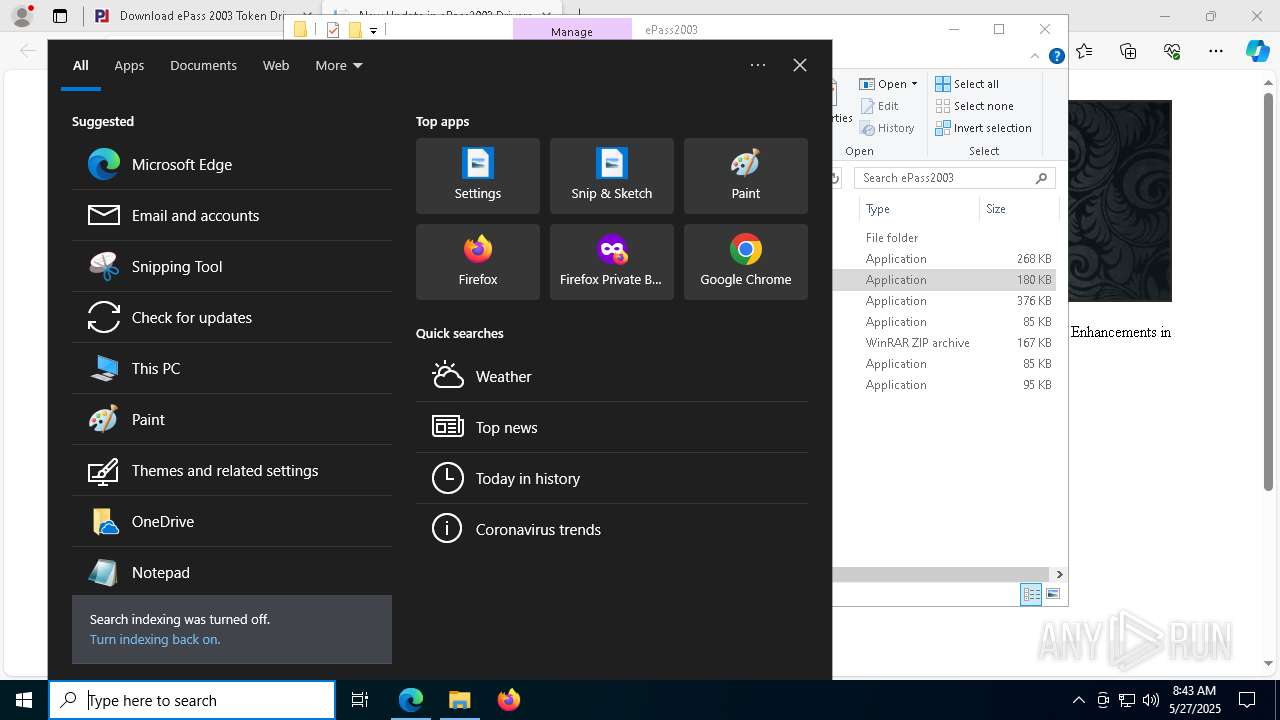Switch to Apps search tab
The width and height of the screenshot is (1280, 720).
pos(129,65)
